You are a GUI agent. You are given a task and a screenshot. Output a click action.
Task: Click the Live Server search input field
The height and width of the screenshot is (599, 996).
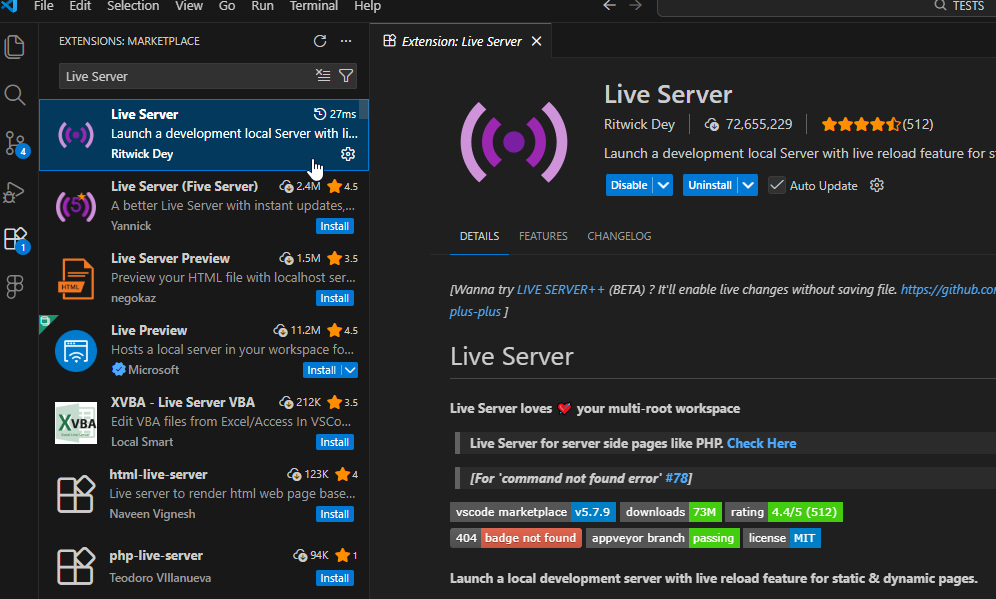(x=185, y=76)
